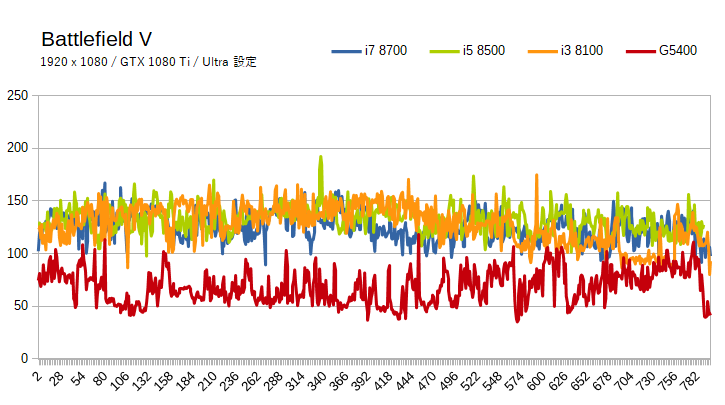This screenshot has height=405, width=725.
Task: Click the y-axis label 150
Action: click(x=18, y=201)
